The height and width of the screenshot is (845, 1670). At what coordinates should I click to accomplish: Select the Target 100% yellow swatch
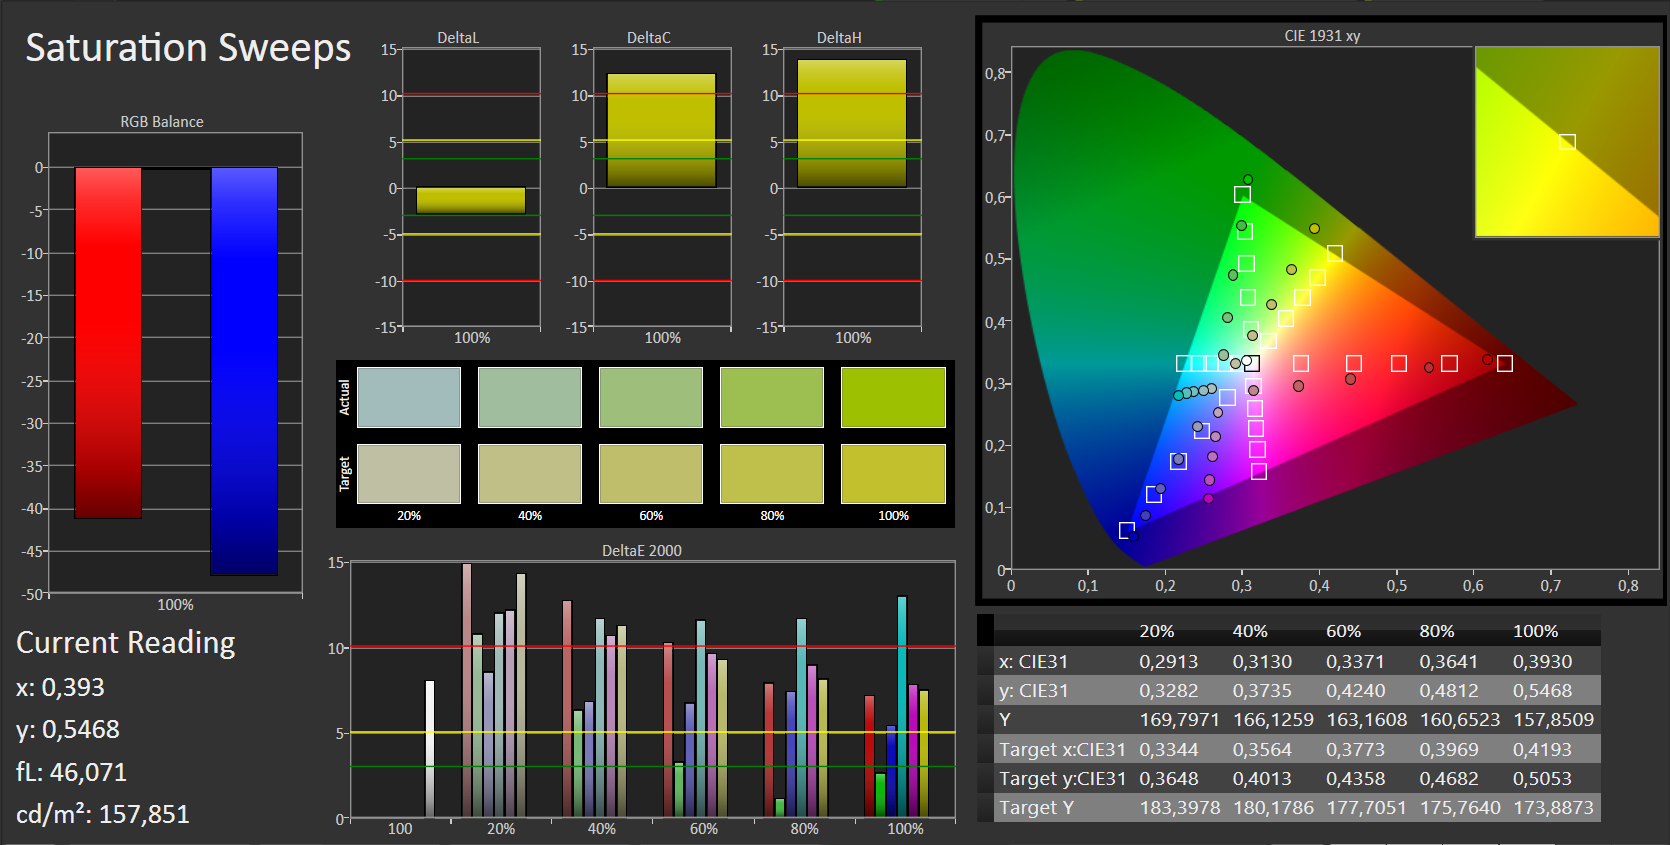893,474
